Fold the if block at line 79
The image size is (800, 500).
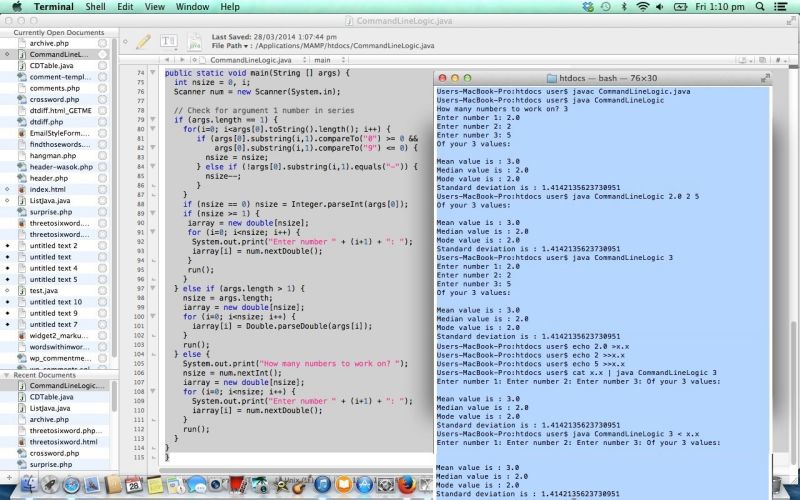tap(153, 119)
